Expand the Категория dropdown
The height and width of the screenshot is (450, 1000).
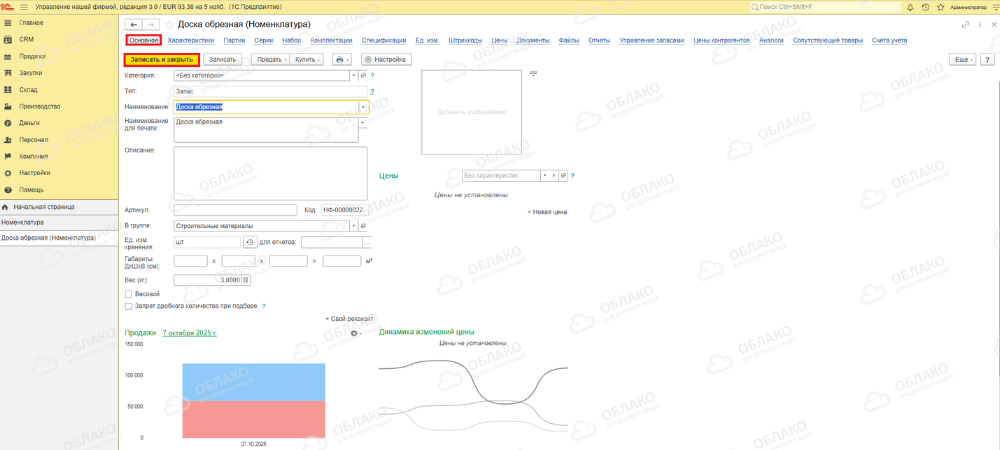(x=354, y=75)
